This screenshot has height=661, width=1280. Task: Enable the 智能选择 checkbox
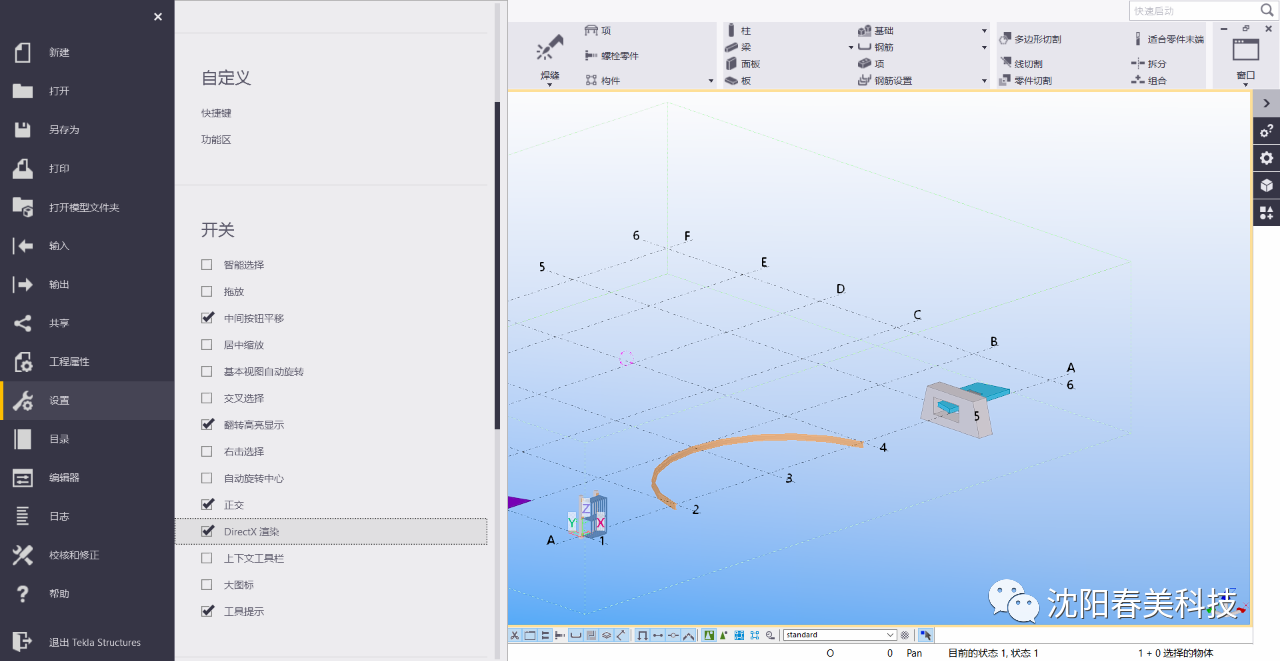[207, 265]
